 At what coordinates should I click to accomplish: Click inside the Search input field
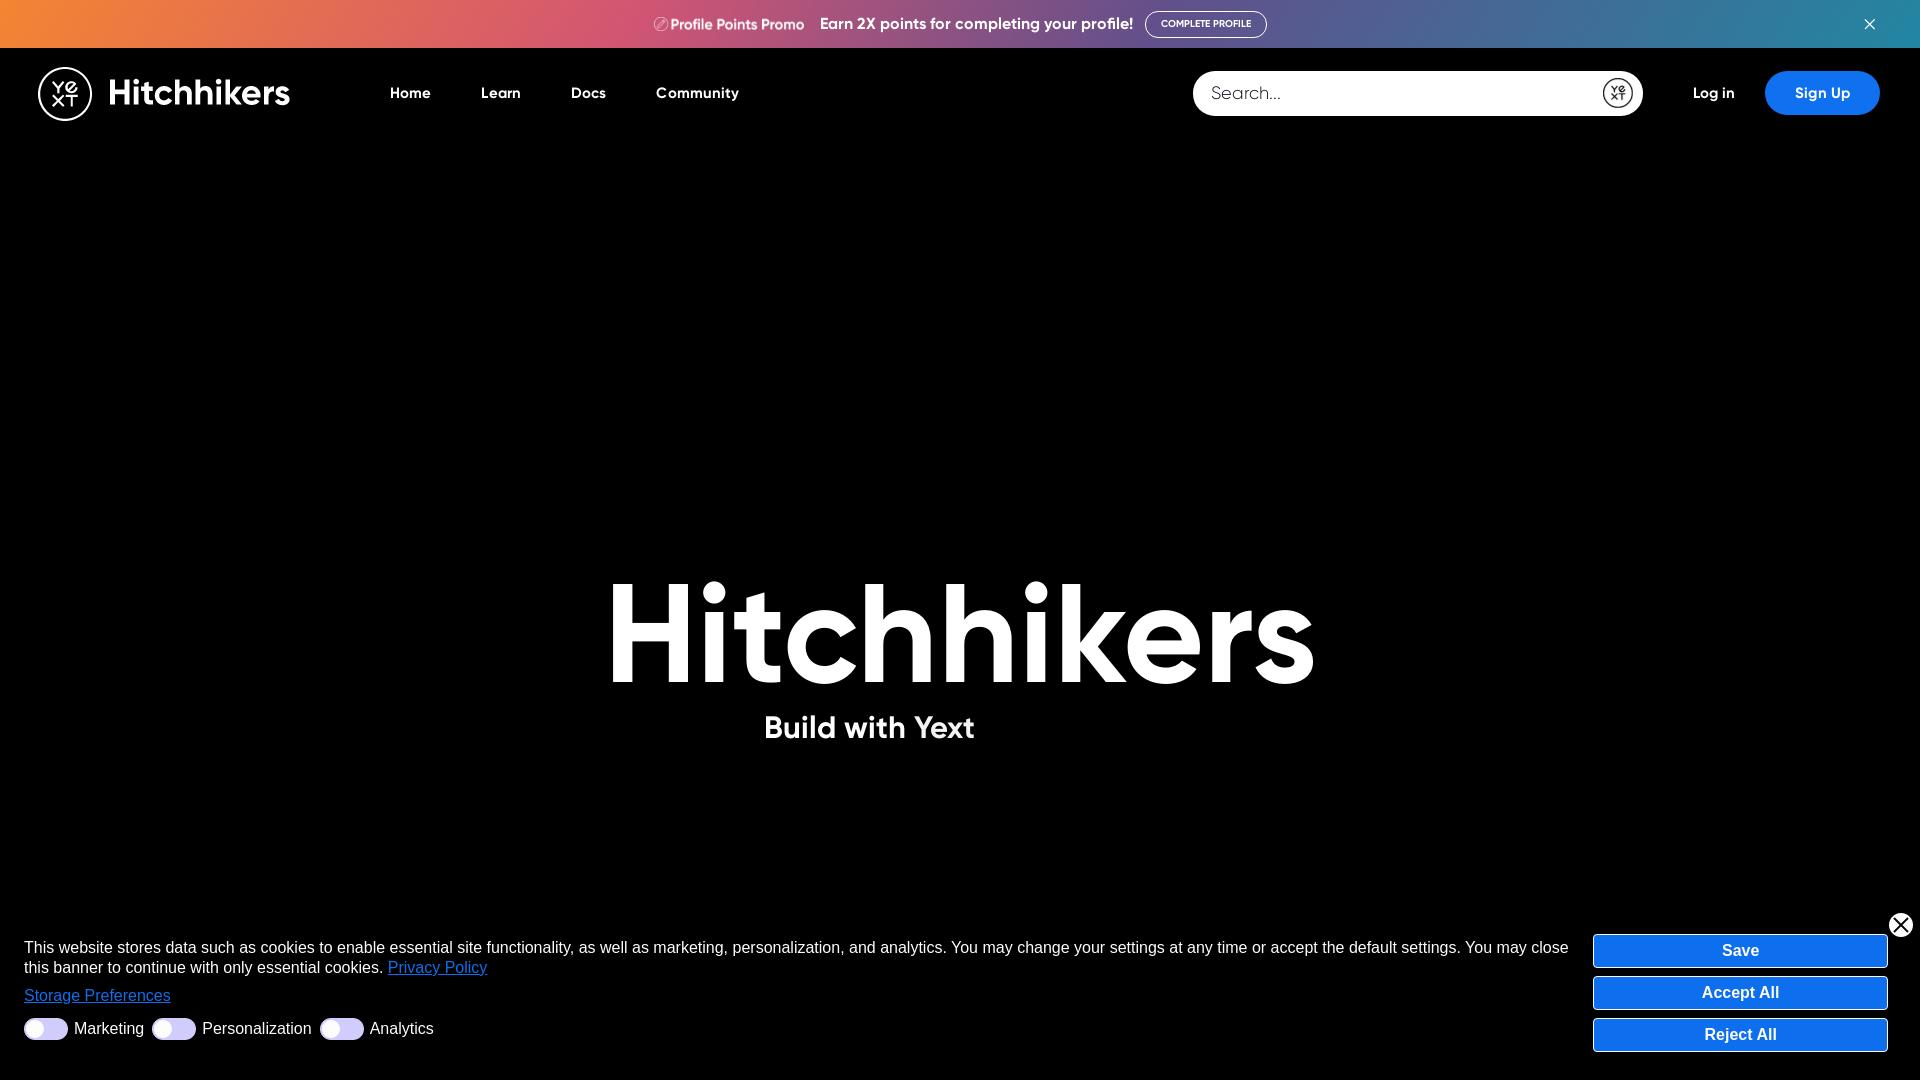click(x=1380, y=92)
